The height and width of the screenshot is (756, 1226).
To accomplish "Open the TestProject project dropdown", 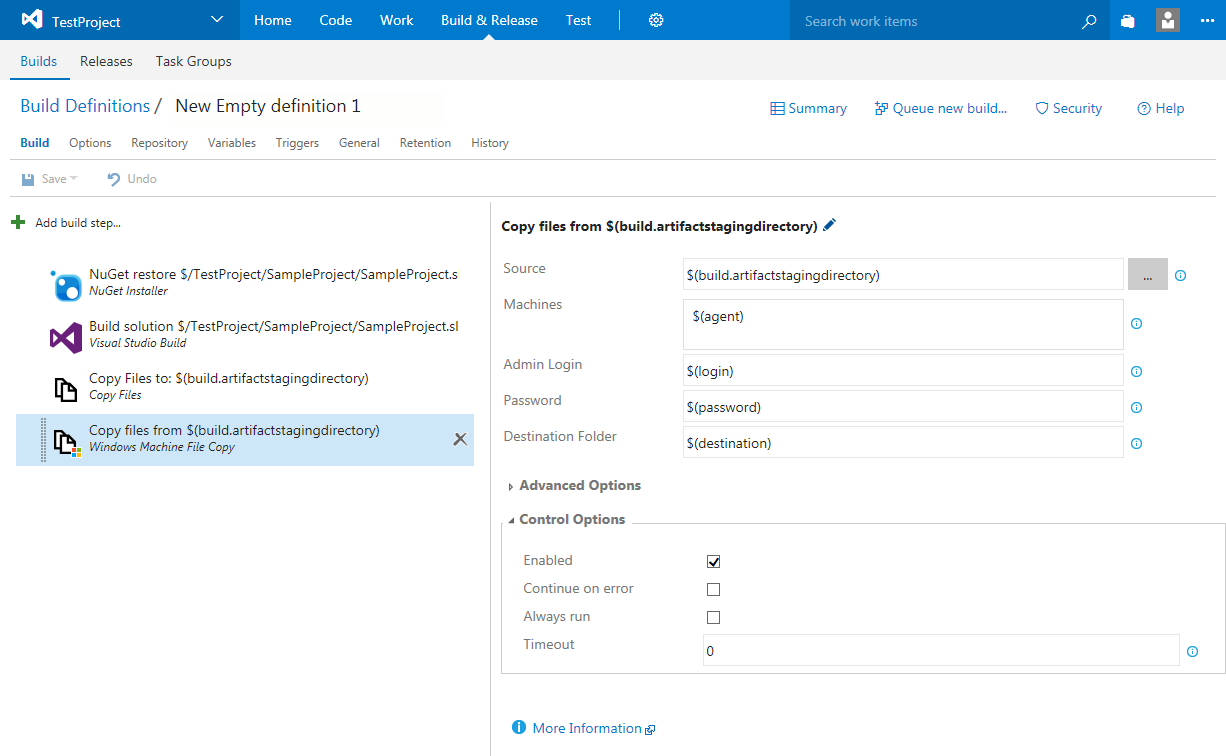I will 218,20.
